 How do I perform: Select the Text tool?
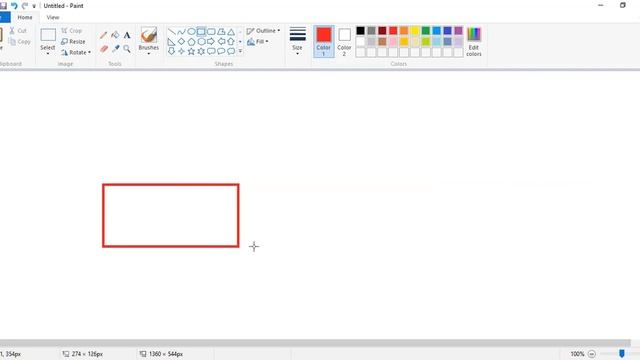pyautogui.click(x=127, y=36)
